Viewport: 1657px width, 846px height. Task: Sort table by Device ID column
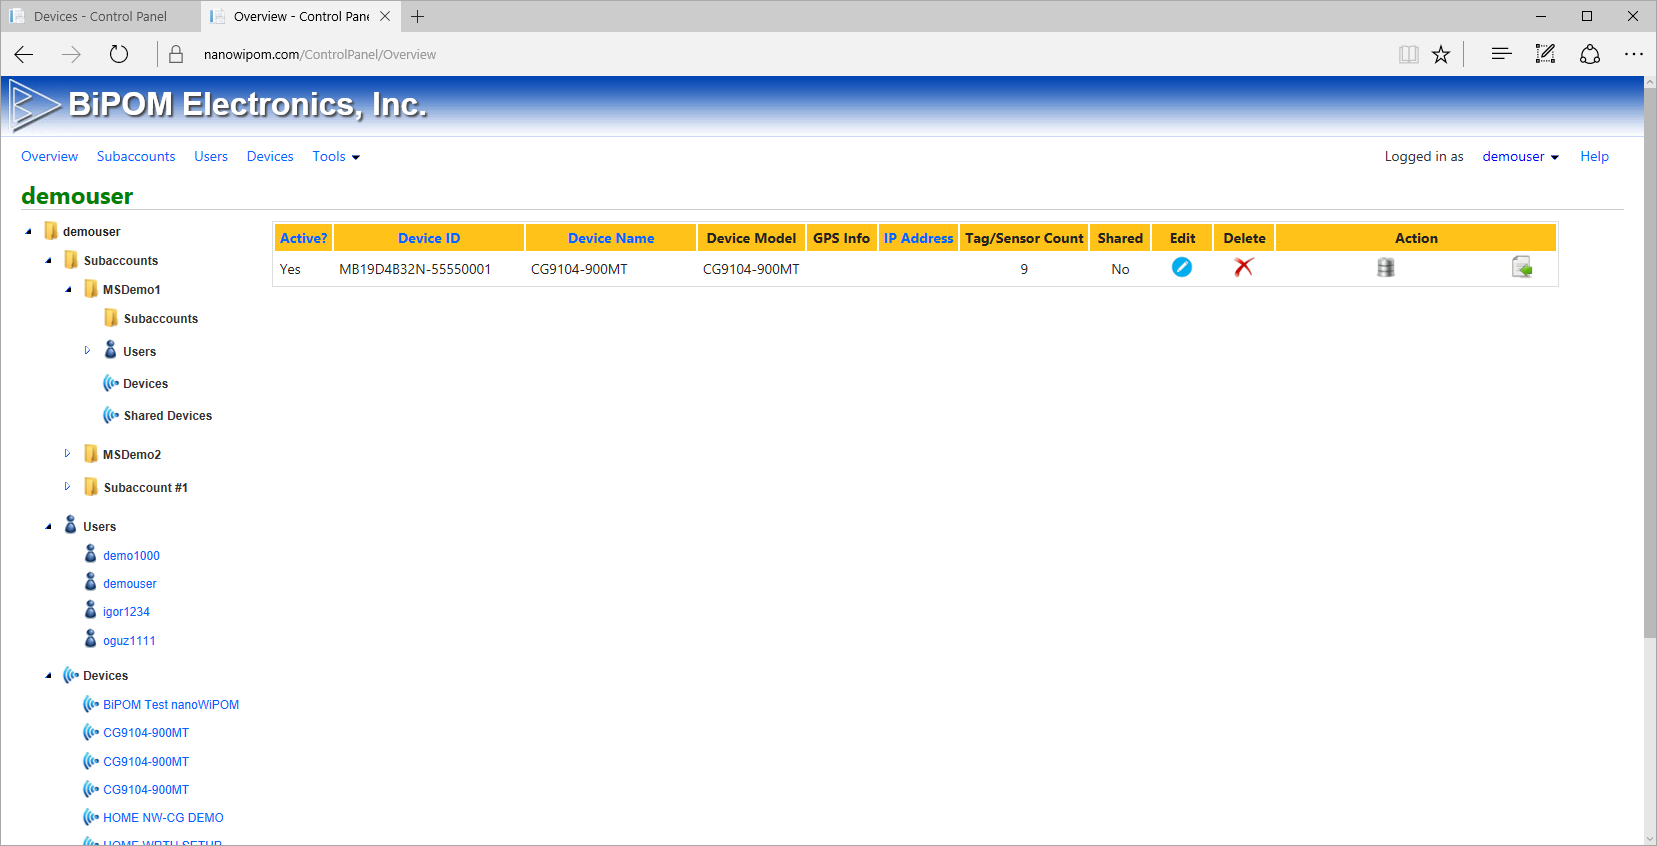point(429,238)
